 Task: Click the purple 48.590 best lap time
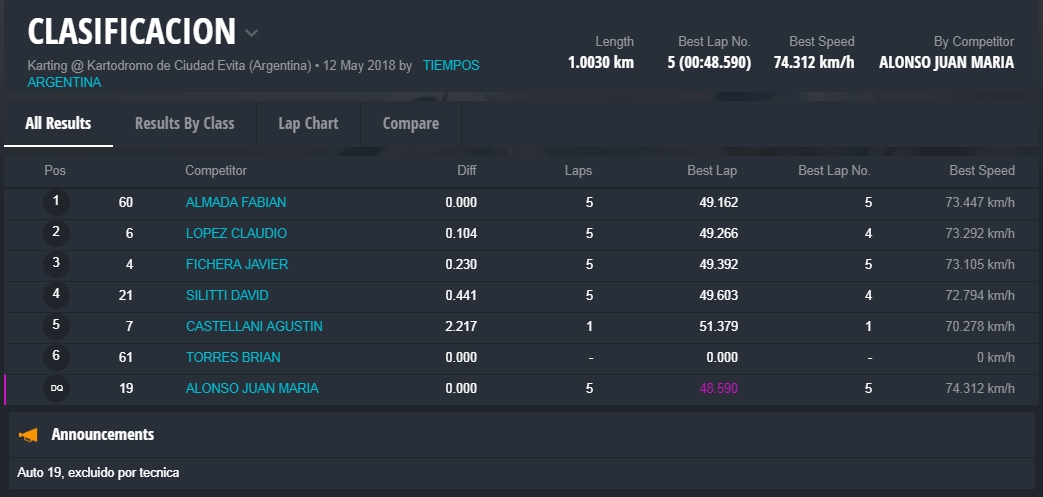click(718, 388)
